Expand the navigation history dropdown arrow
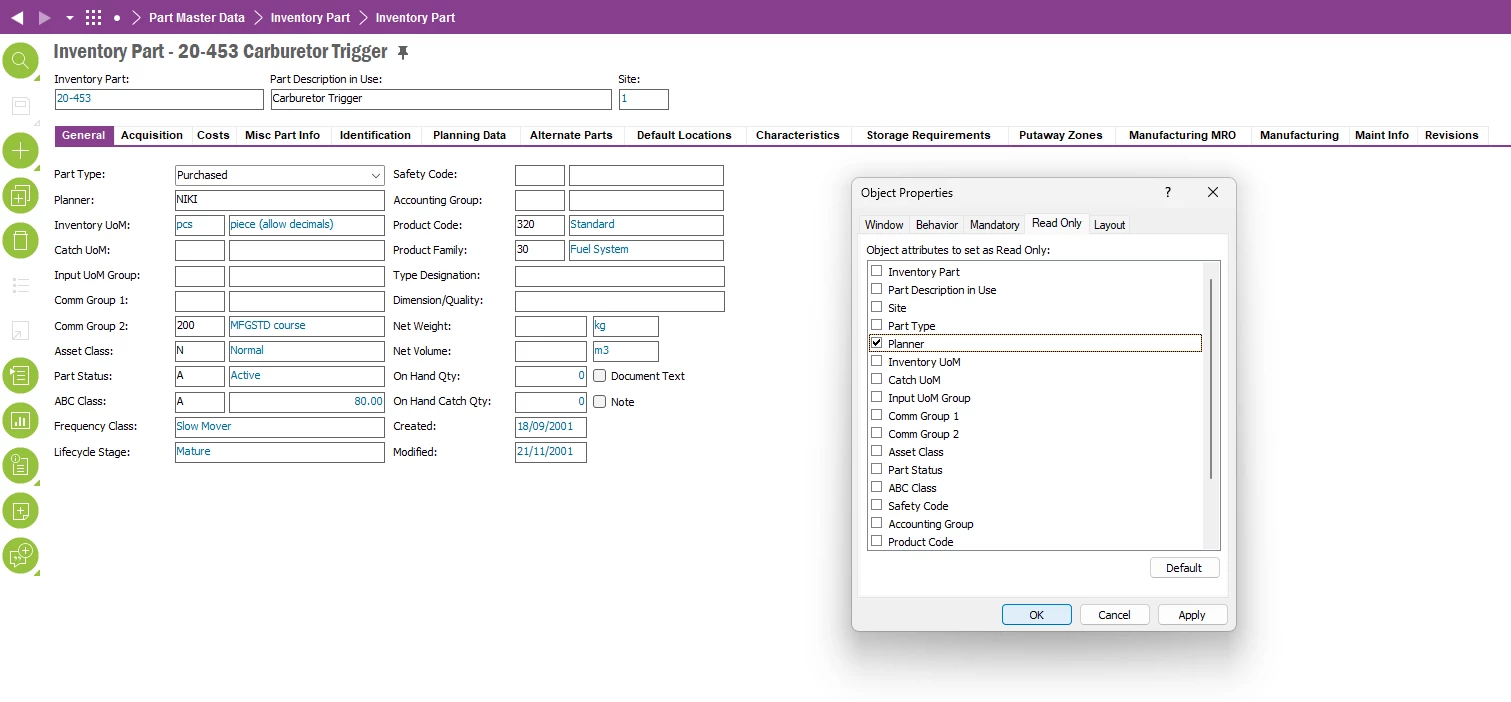This screenshot has height=702, width=1511. point(69,18)
